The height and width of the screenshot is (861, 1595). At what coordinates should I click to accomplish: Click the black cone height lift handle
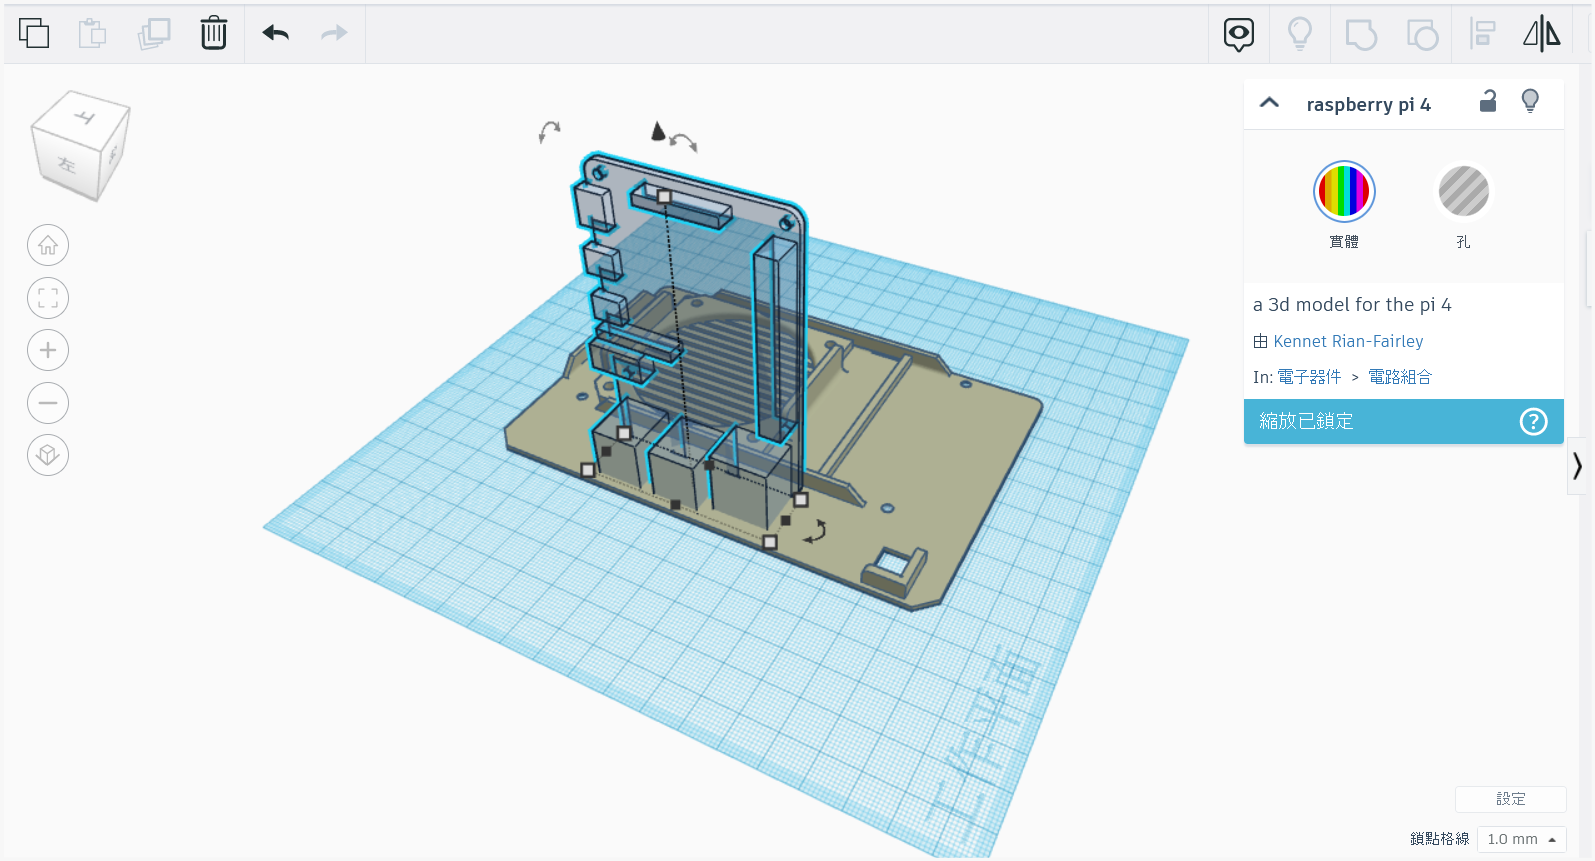tap(657, 131)
